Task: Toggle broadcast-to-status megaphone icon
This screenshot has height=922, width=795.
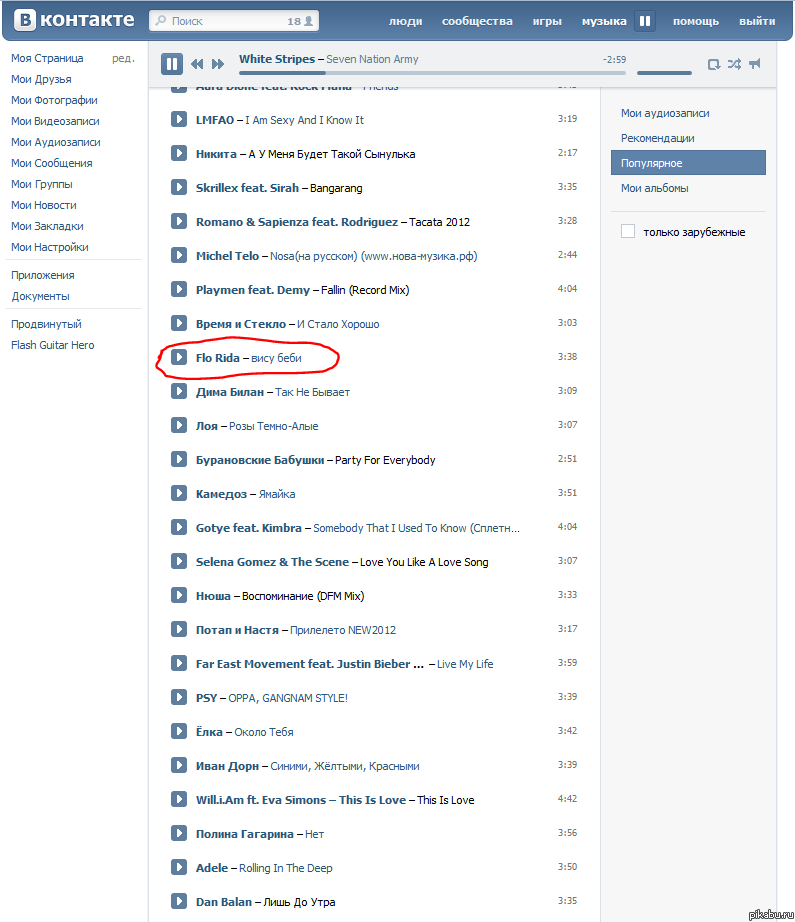Action: 755,64
